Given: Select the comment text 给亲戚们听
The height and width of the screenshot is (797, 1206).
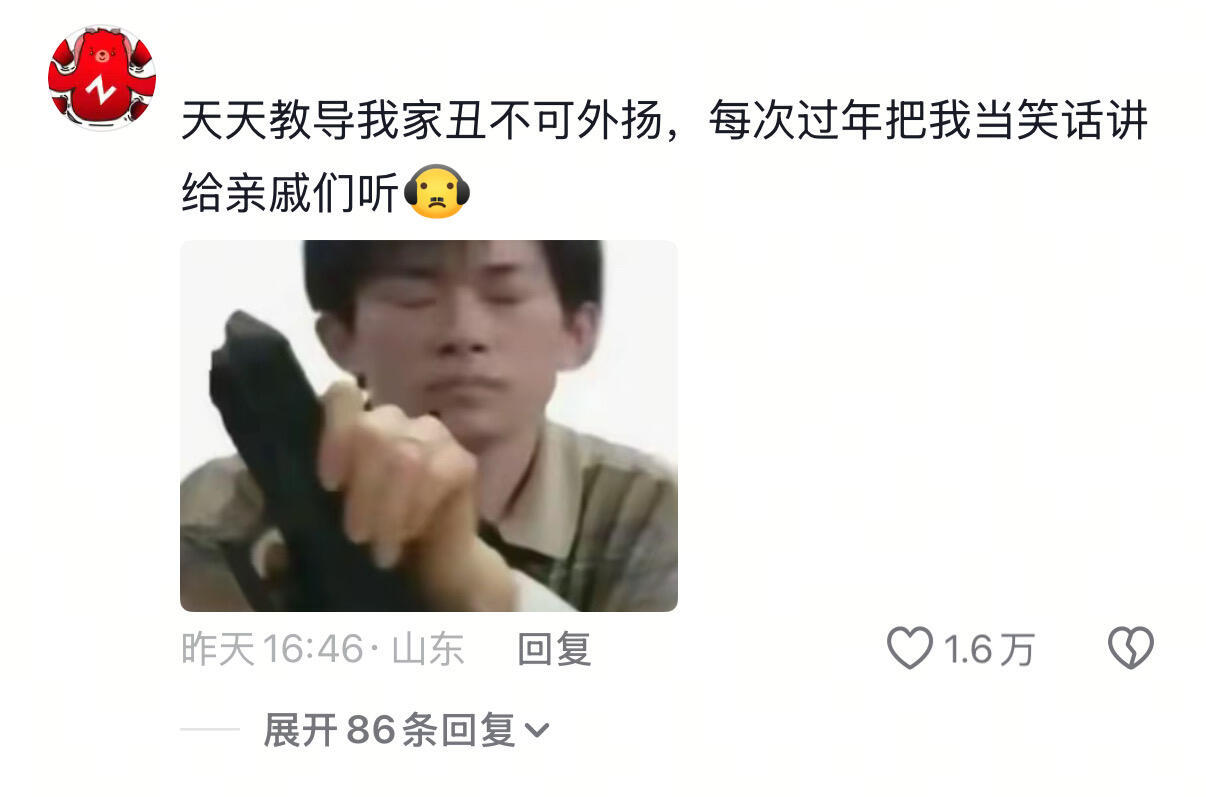Looking at the screenshot, I should click(290, 192).
